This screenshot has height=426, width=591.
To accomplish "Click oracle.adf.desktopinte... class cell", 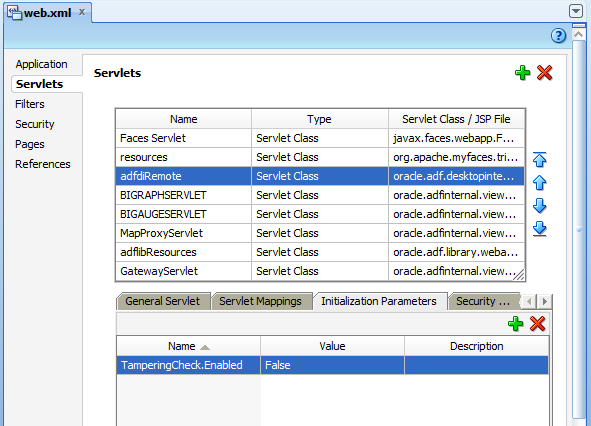I will coord(456,176).
